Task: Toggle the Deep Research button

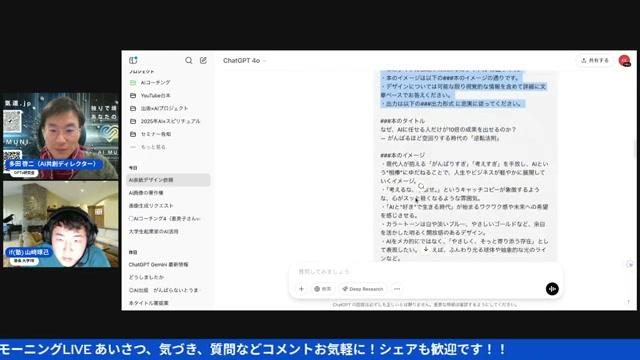Action: 363,289
